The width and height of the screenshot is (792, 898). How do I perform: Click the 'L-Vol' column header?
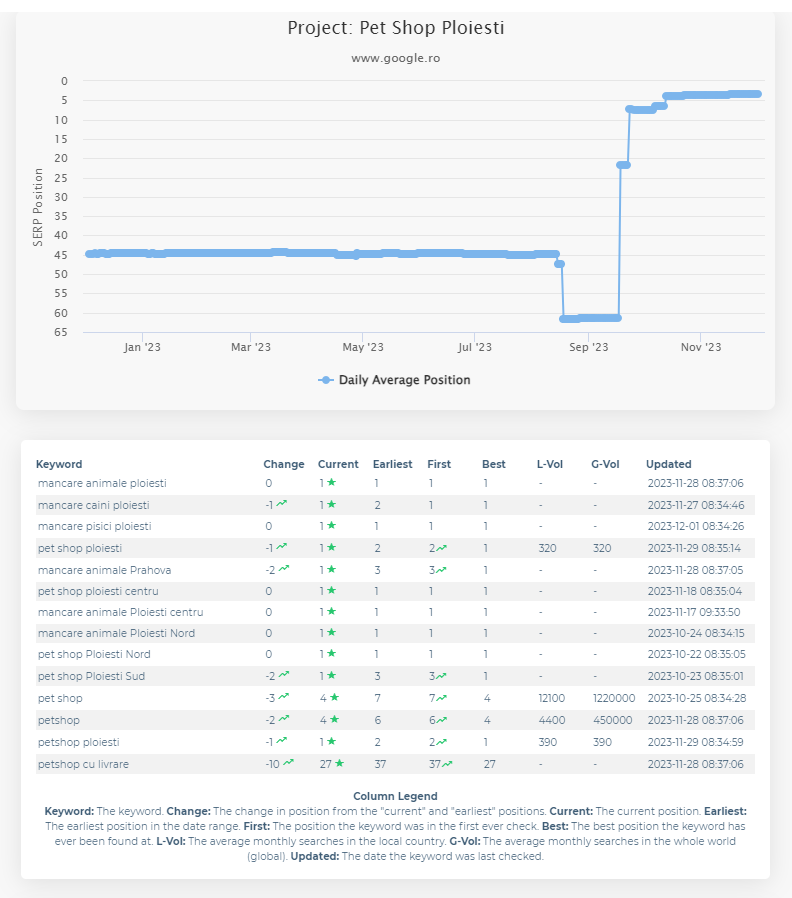coord(550,464)
